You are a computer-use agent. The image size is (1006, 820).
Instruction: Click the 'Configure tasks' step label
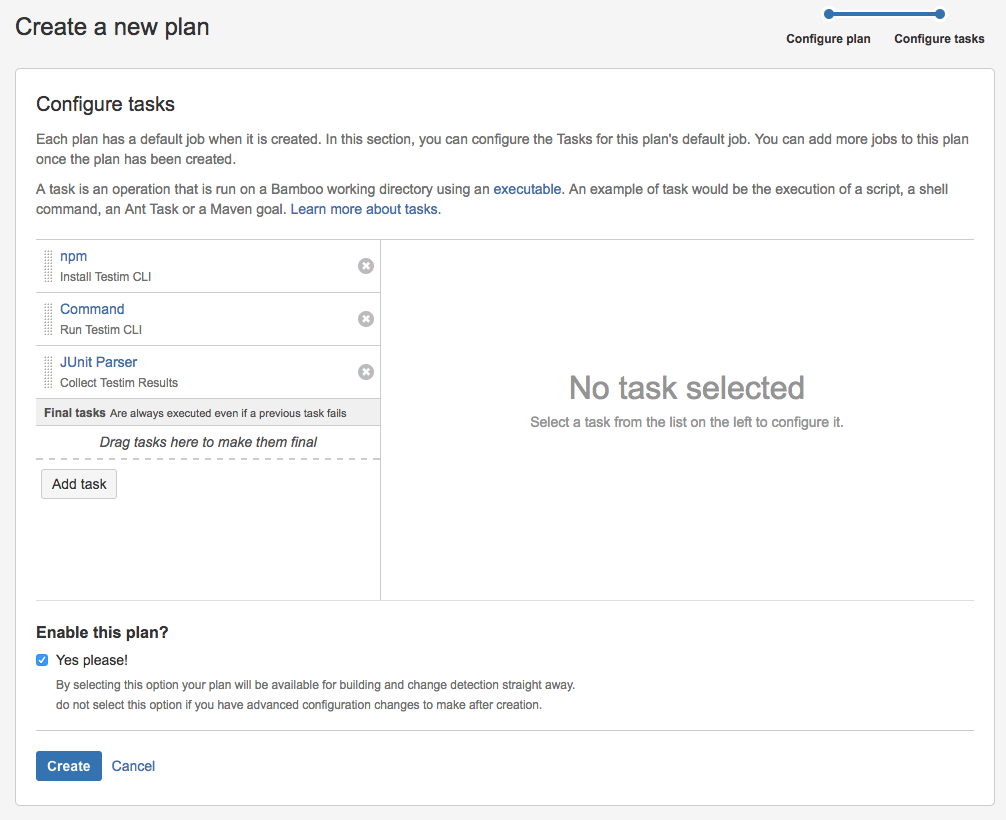[939, 39]
